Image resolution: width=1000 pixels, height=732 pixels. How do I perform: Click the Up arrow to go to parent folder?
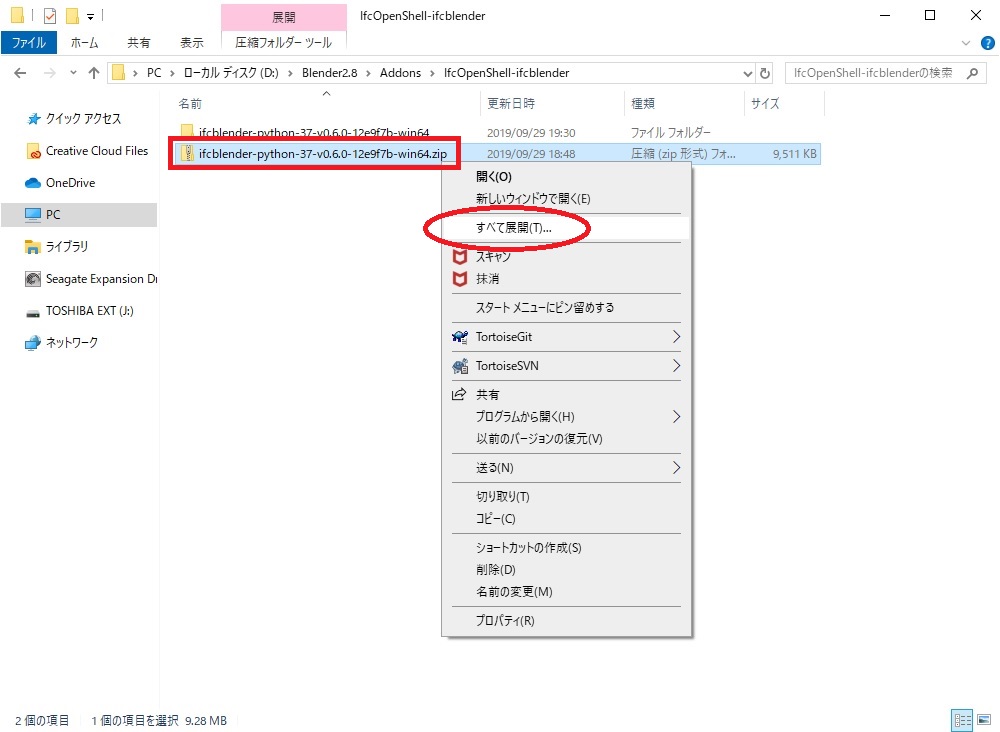point(93,72)
